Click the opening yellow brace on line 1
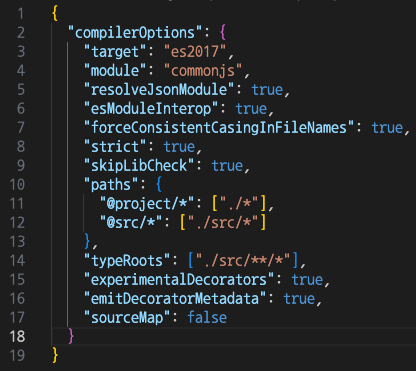Viewport: 416px width, 371px height. [55, 14]
